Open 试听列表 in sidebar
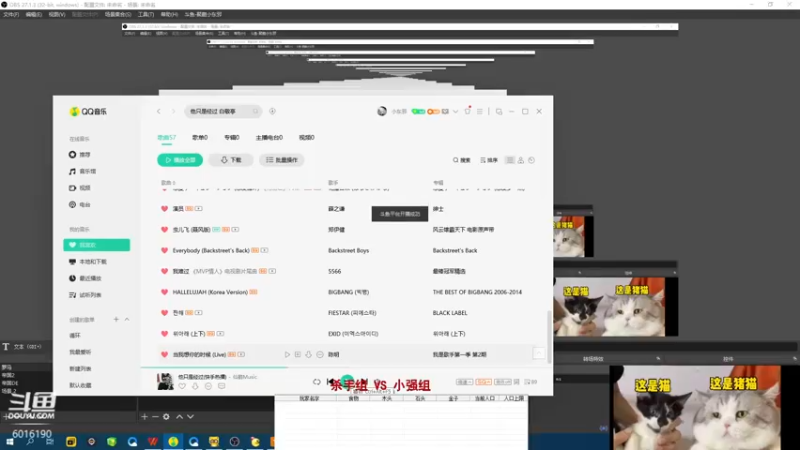The image size is (800, 450). [85, 295]
